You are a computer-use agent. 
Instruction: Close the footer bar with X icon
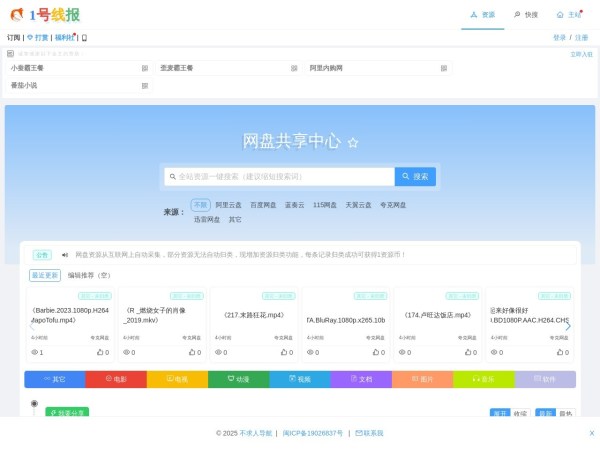[x=591, y=433]
